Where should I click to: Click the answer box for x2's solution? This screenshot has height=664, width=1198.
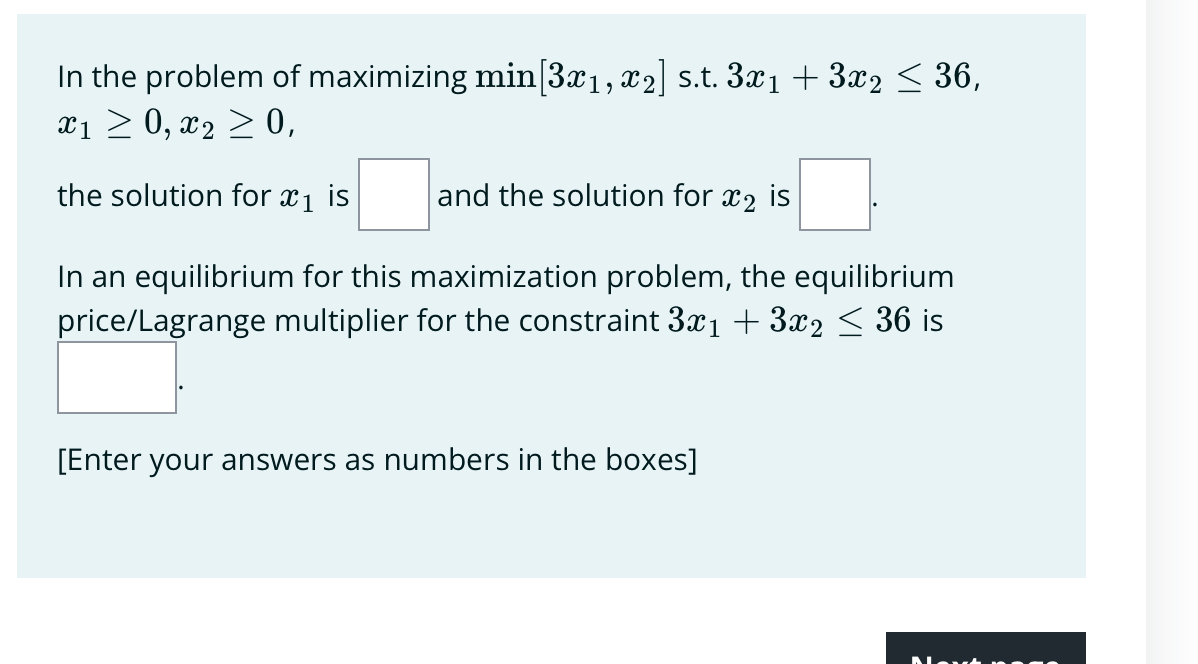[x=834, y=195]
